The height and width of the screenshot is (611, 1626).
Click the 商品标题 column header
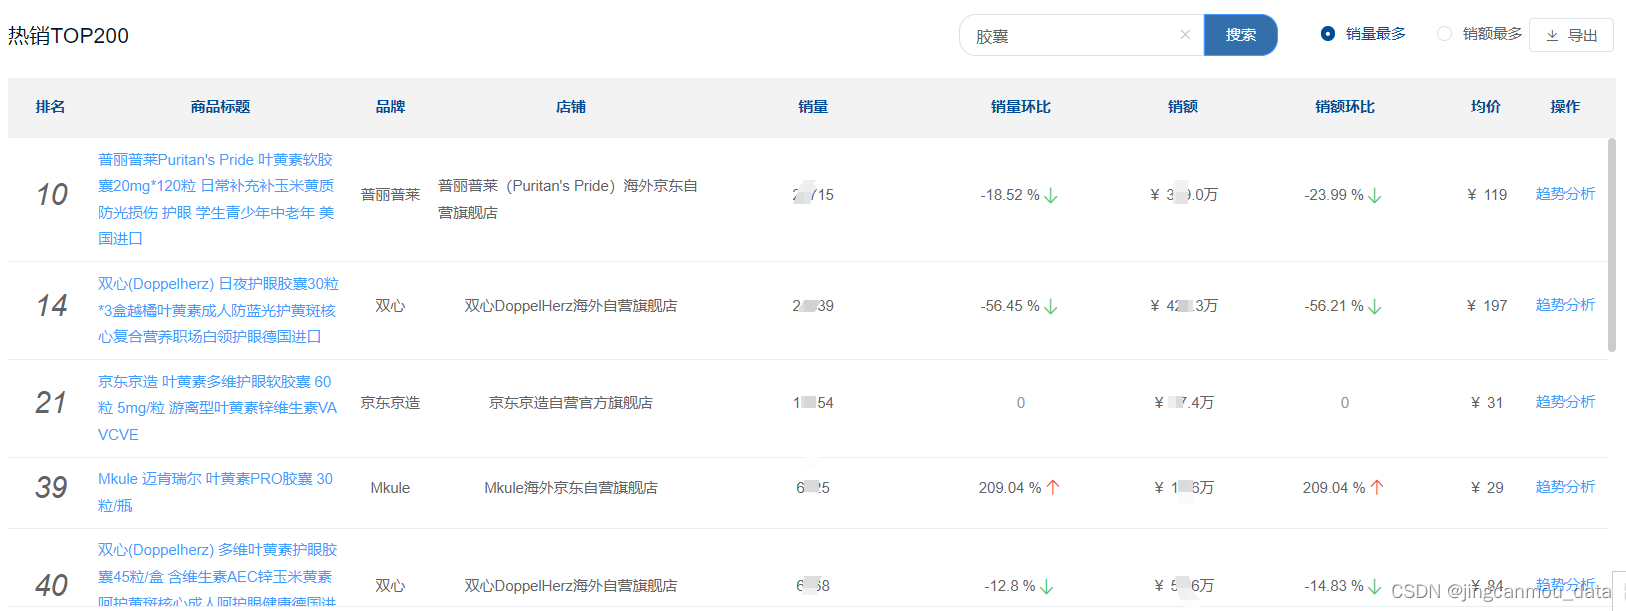click(x=220, y=107)
